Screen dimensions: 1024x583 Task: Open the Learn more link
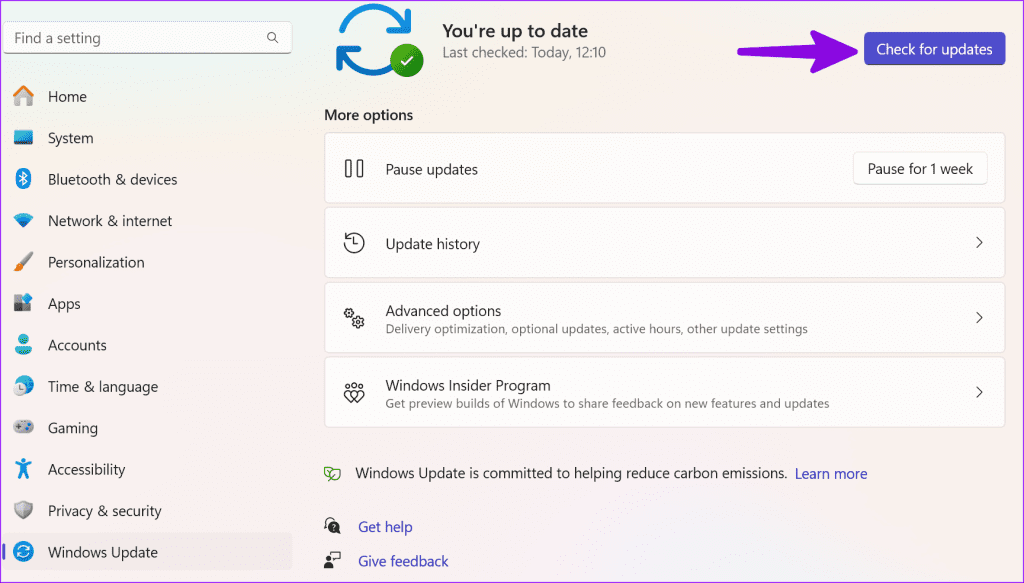[831, 473]
